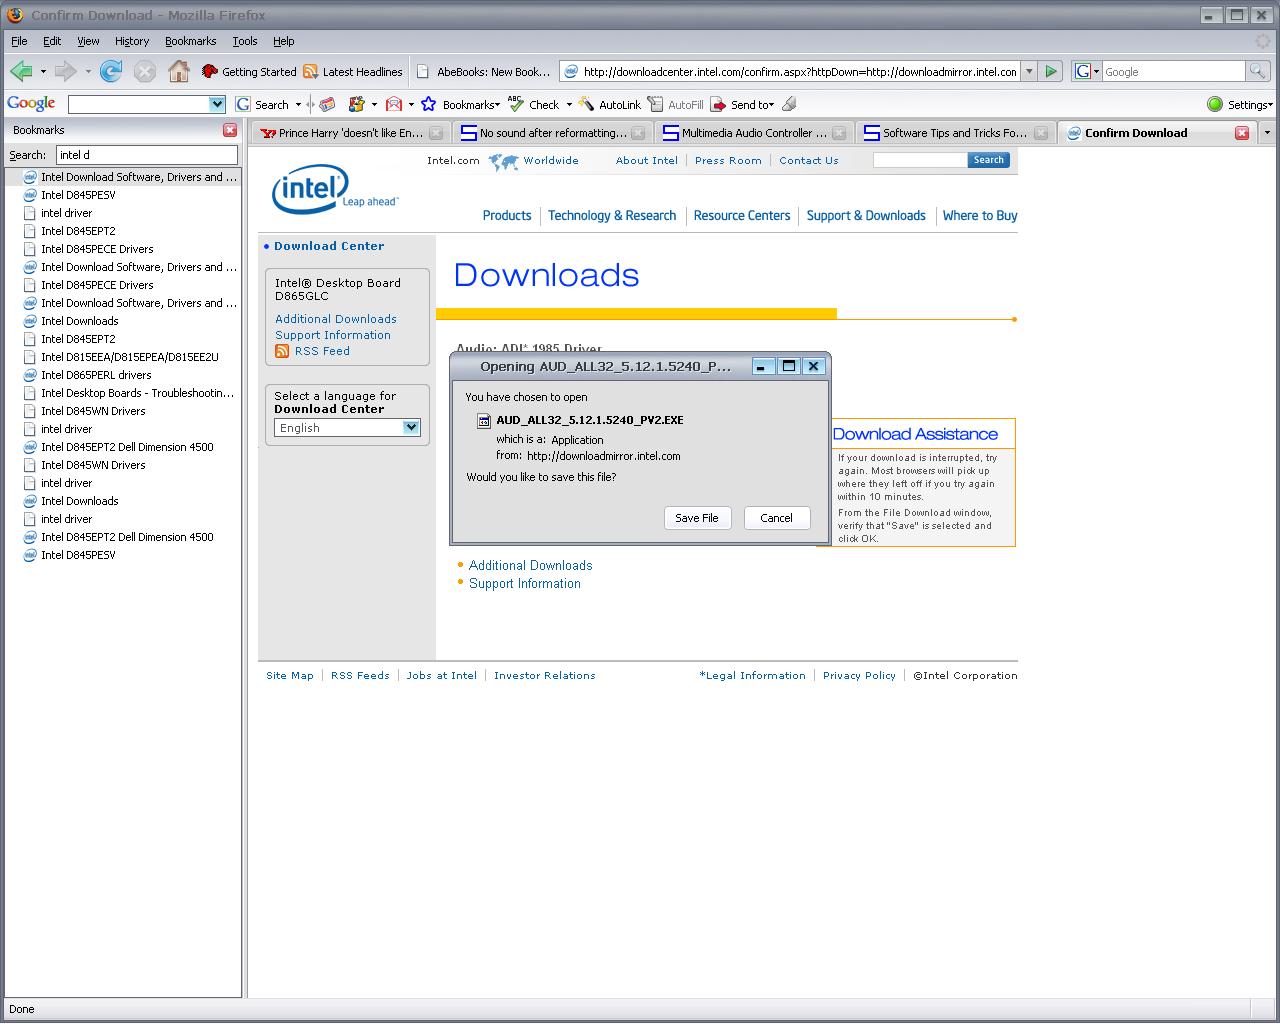Open the Edit menu
This screenshot has height=1024, width=1280.
[x=52, y=41]
